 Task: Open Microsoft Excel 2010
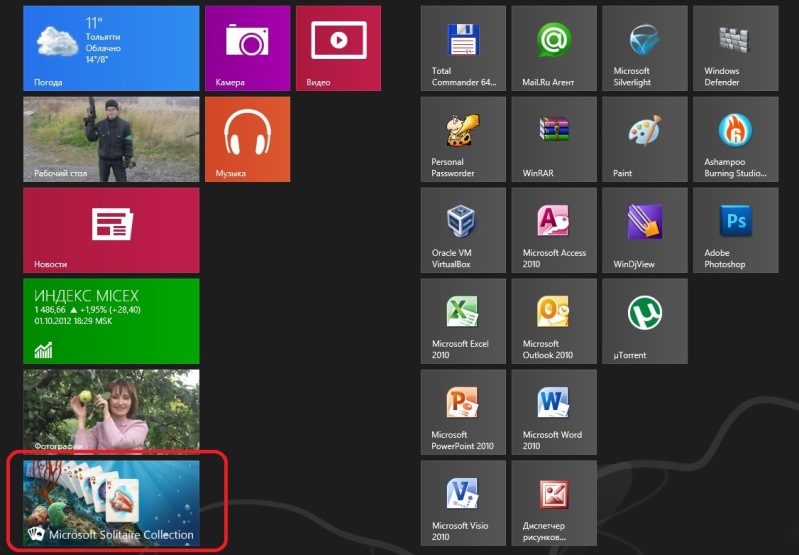(463, 321)
